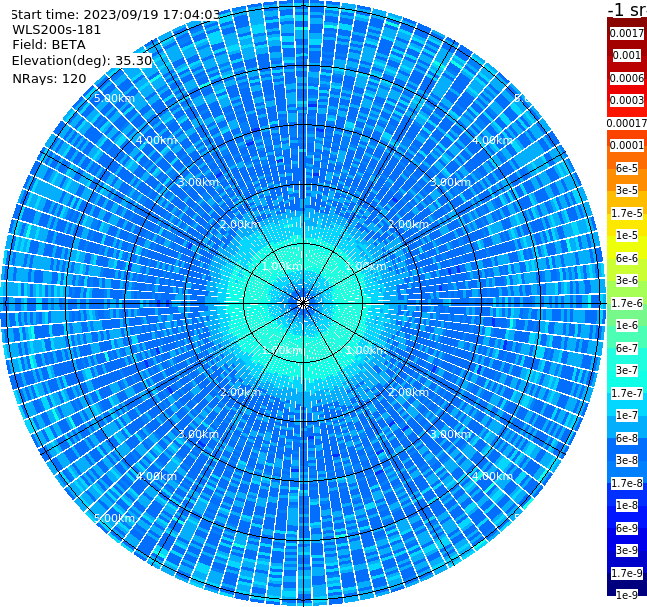
Task: Click the '1.7e-6' colorbar value
Action: (x=627, y=303)
